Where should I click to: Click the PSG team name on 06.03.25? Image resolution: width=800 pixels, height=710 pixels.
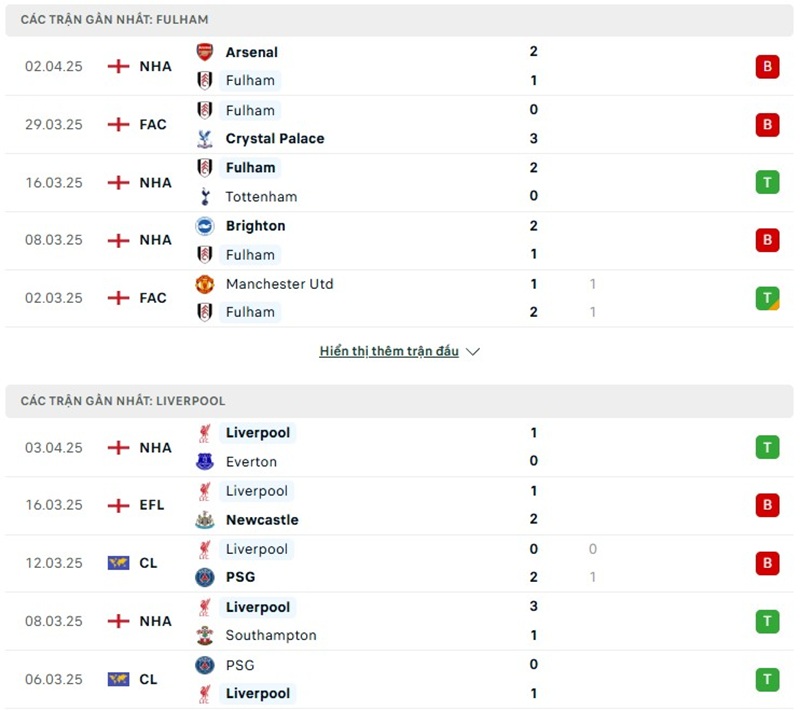click(x=240, y=665)
